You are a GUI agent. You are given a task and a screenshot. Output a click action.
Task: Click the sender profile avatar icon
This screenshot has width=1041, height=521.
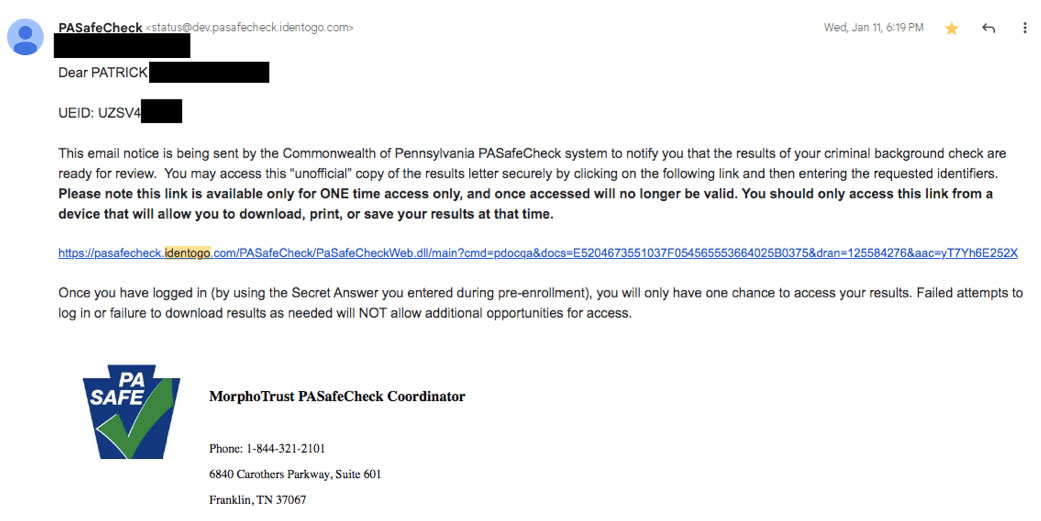point(24,36)
